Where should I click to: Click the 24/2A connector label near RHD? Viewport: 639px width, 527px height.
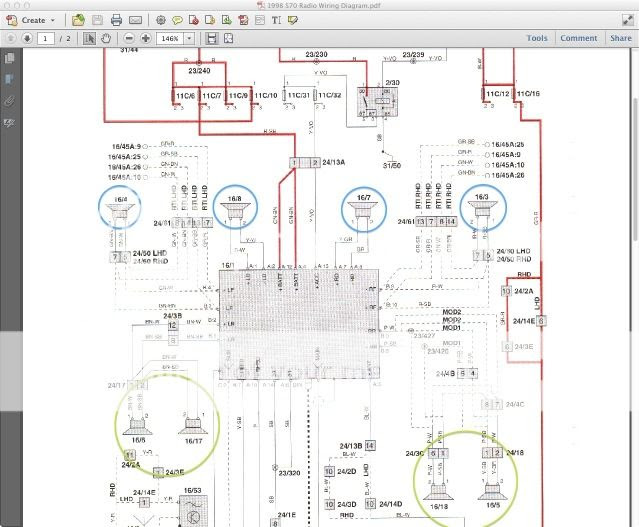click(524, 291)
